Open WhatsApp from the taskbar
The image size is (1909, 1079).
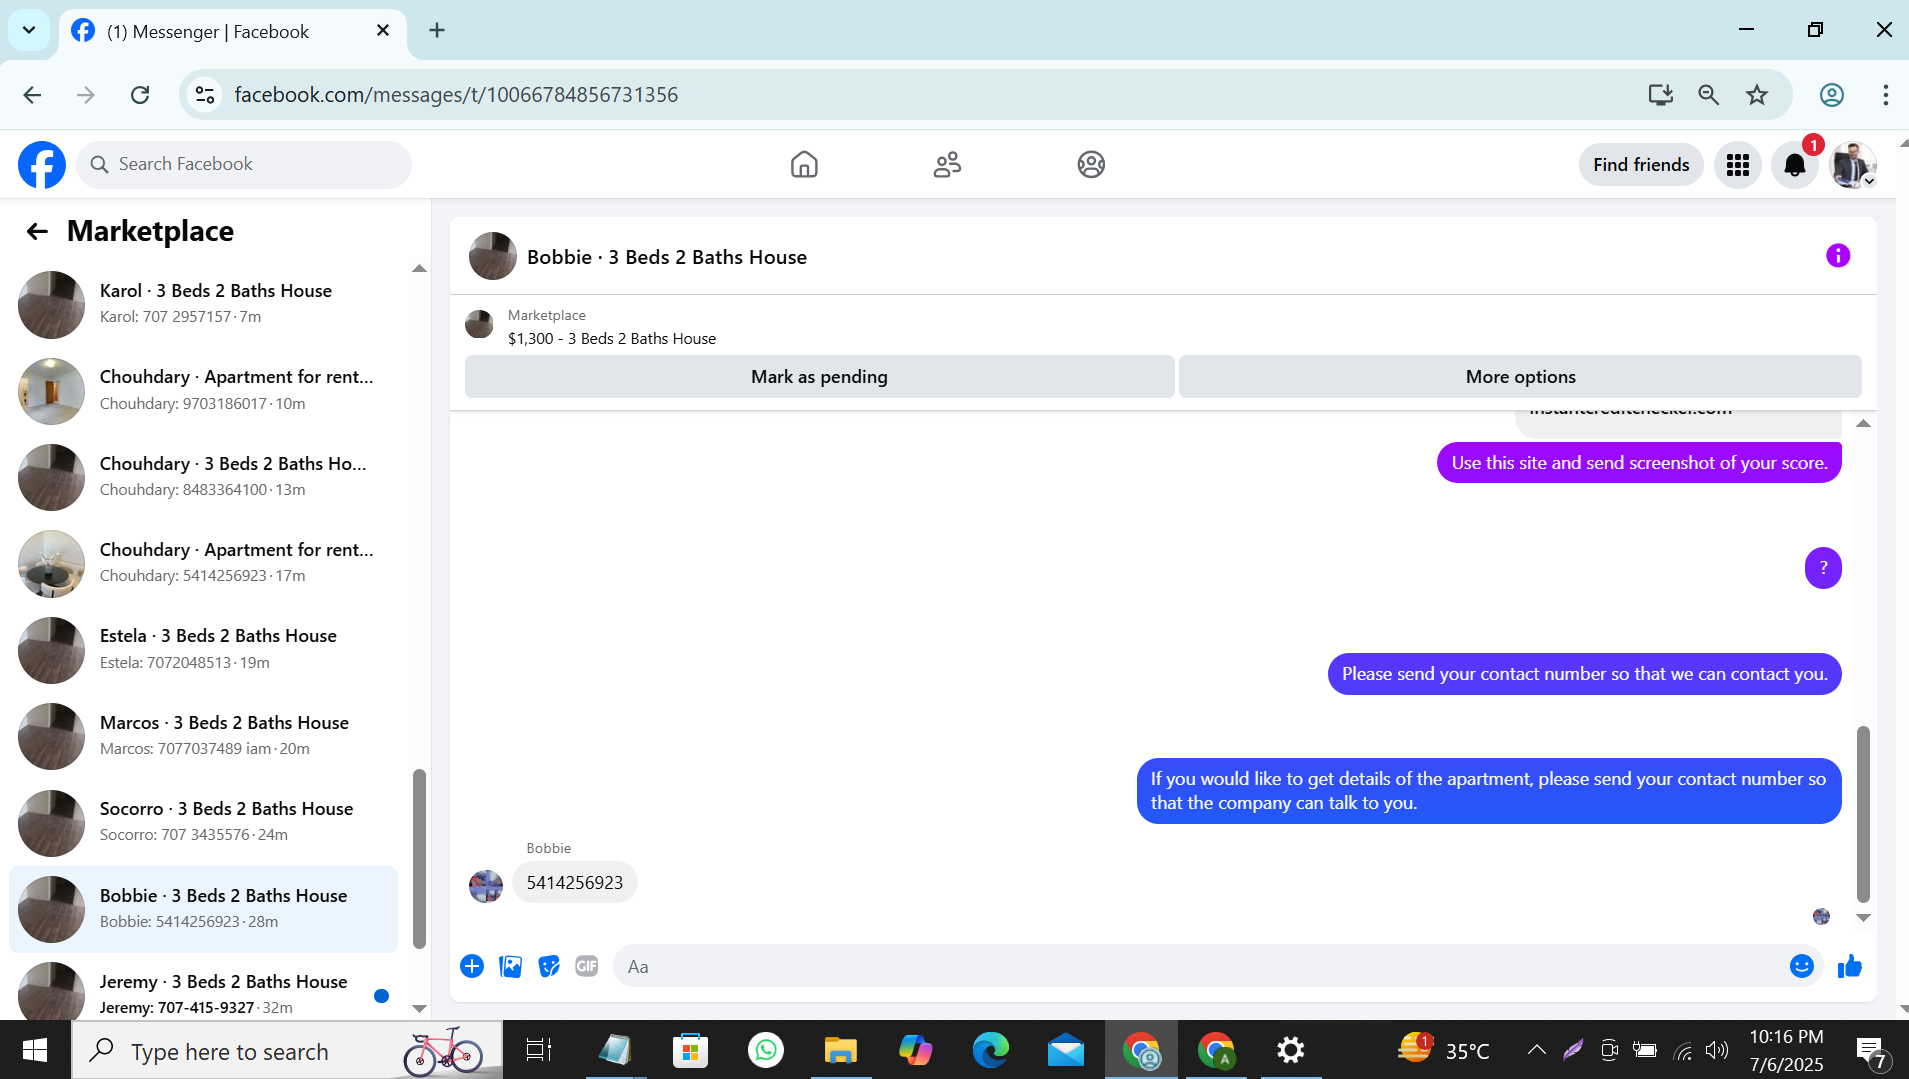(x=766, y=1050)
